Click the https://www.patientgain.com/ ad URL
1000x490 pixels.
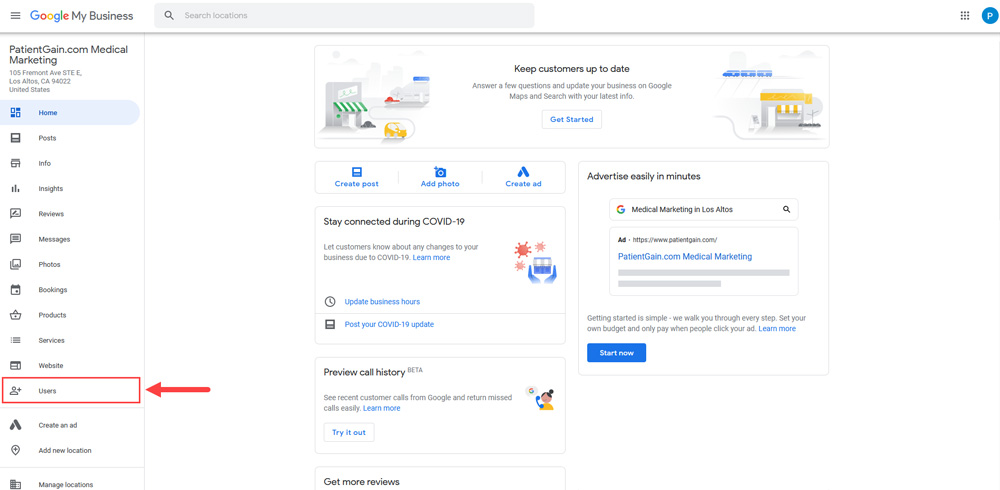click(675, 240)
